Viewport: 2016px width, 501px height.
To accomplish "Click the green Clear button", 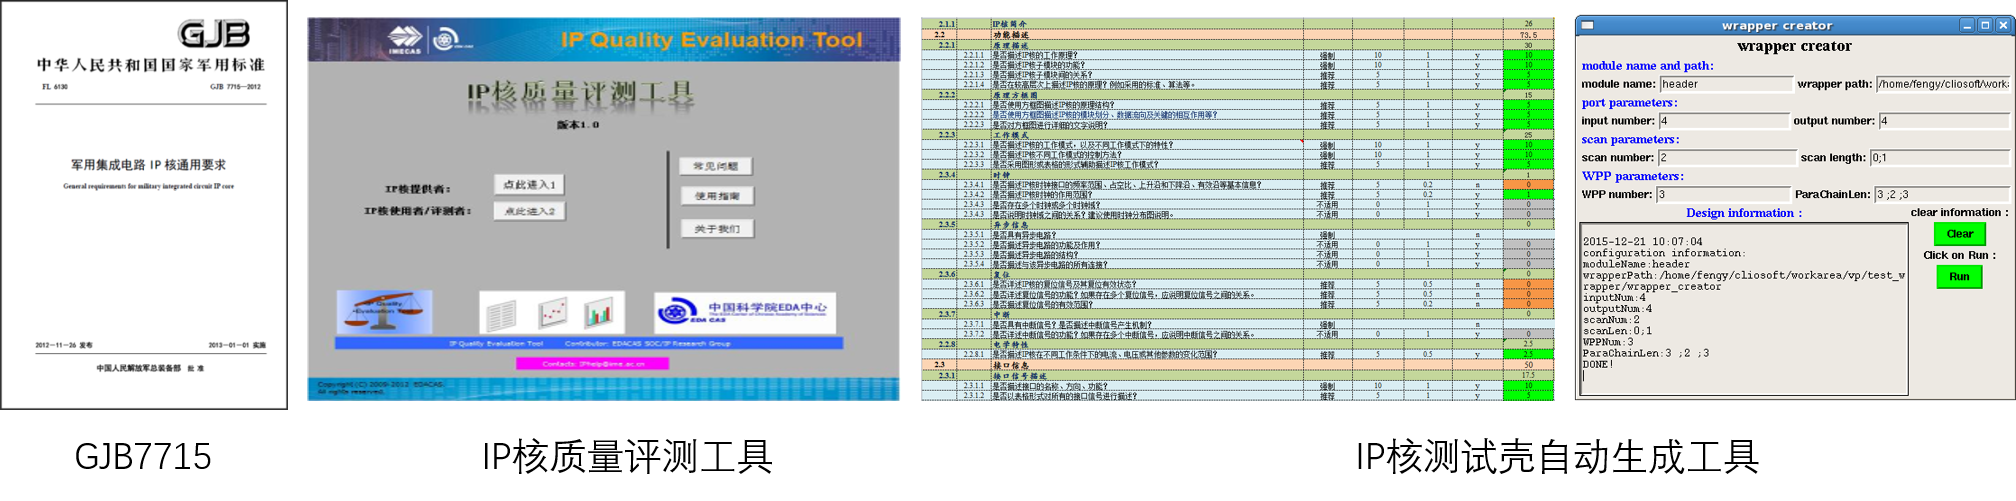I will (1959, 234).
